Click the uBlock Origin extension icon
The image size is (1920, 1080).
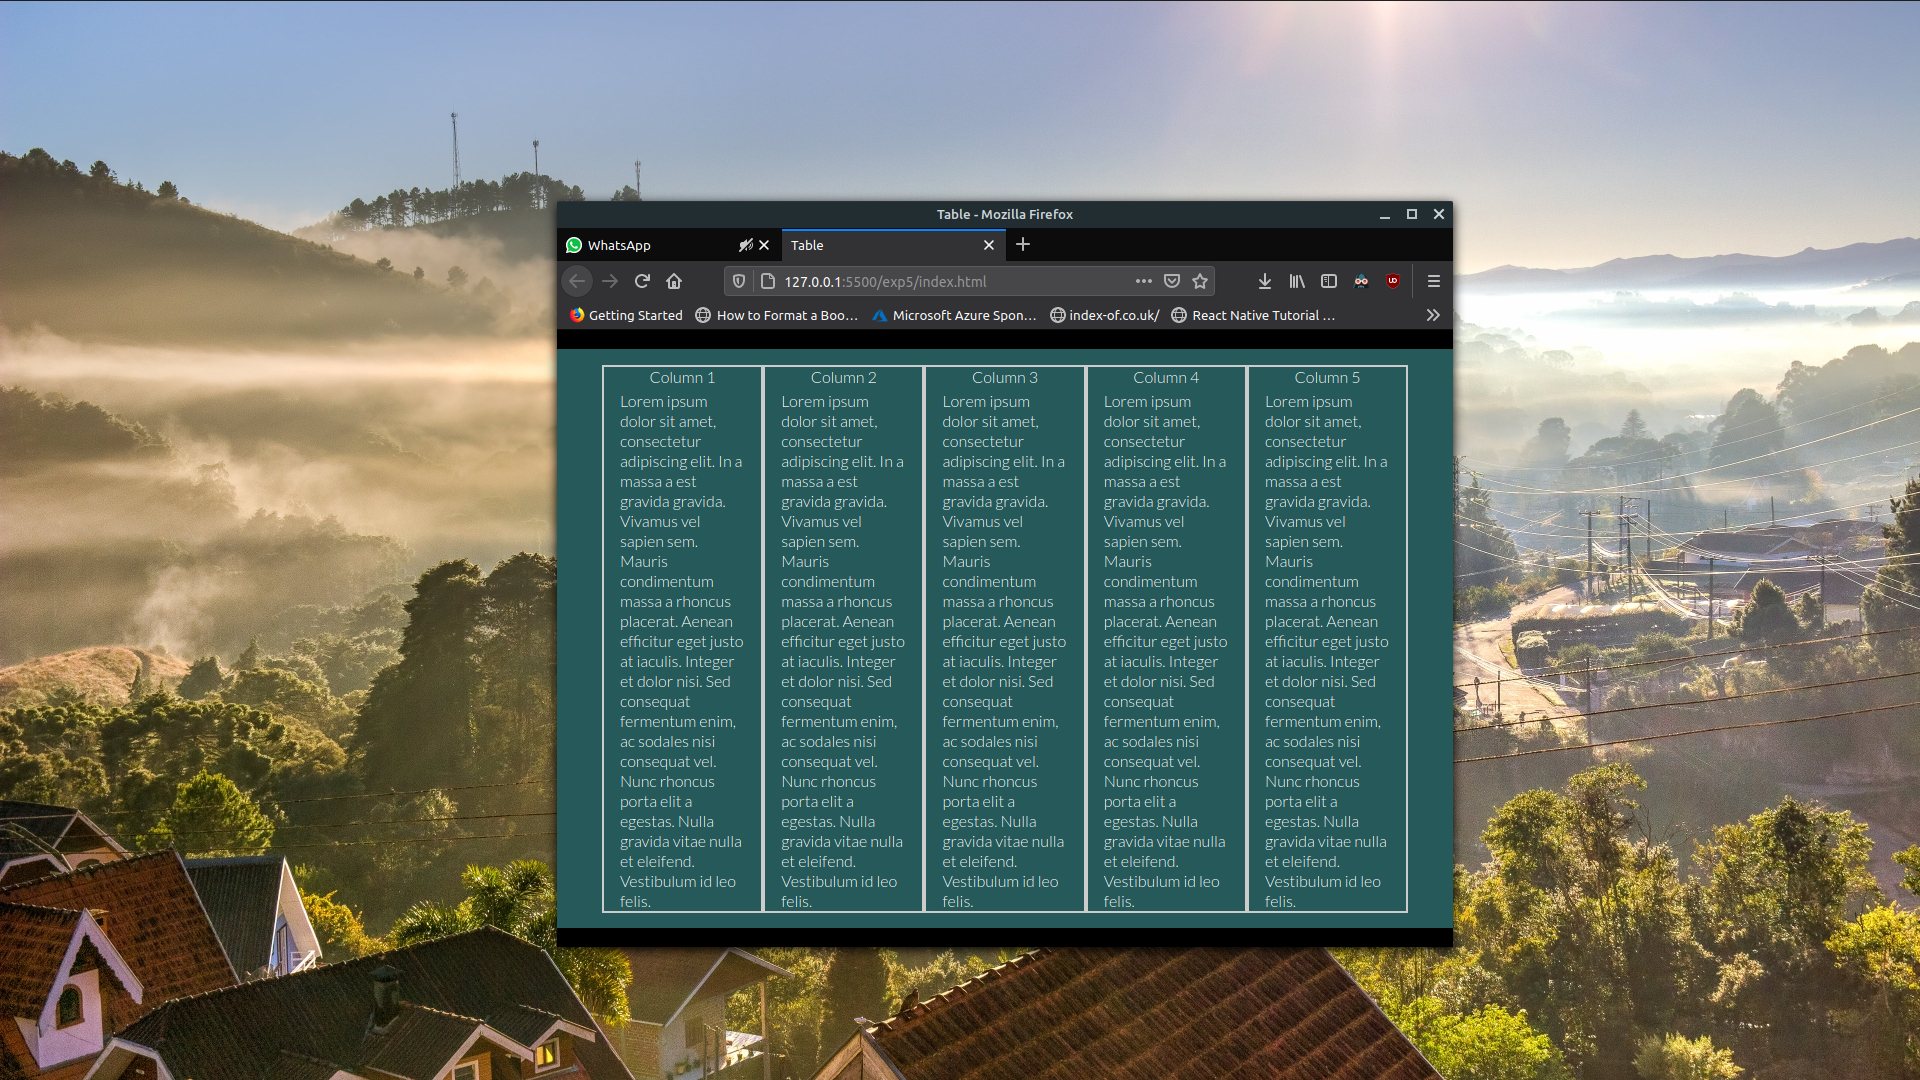point(1392,281)
